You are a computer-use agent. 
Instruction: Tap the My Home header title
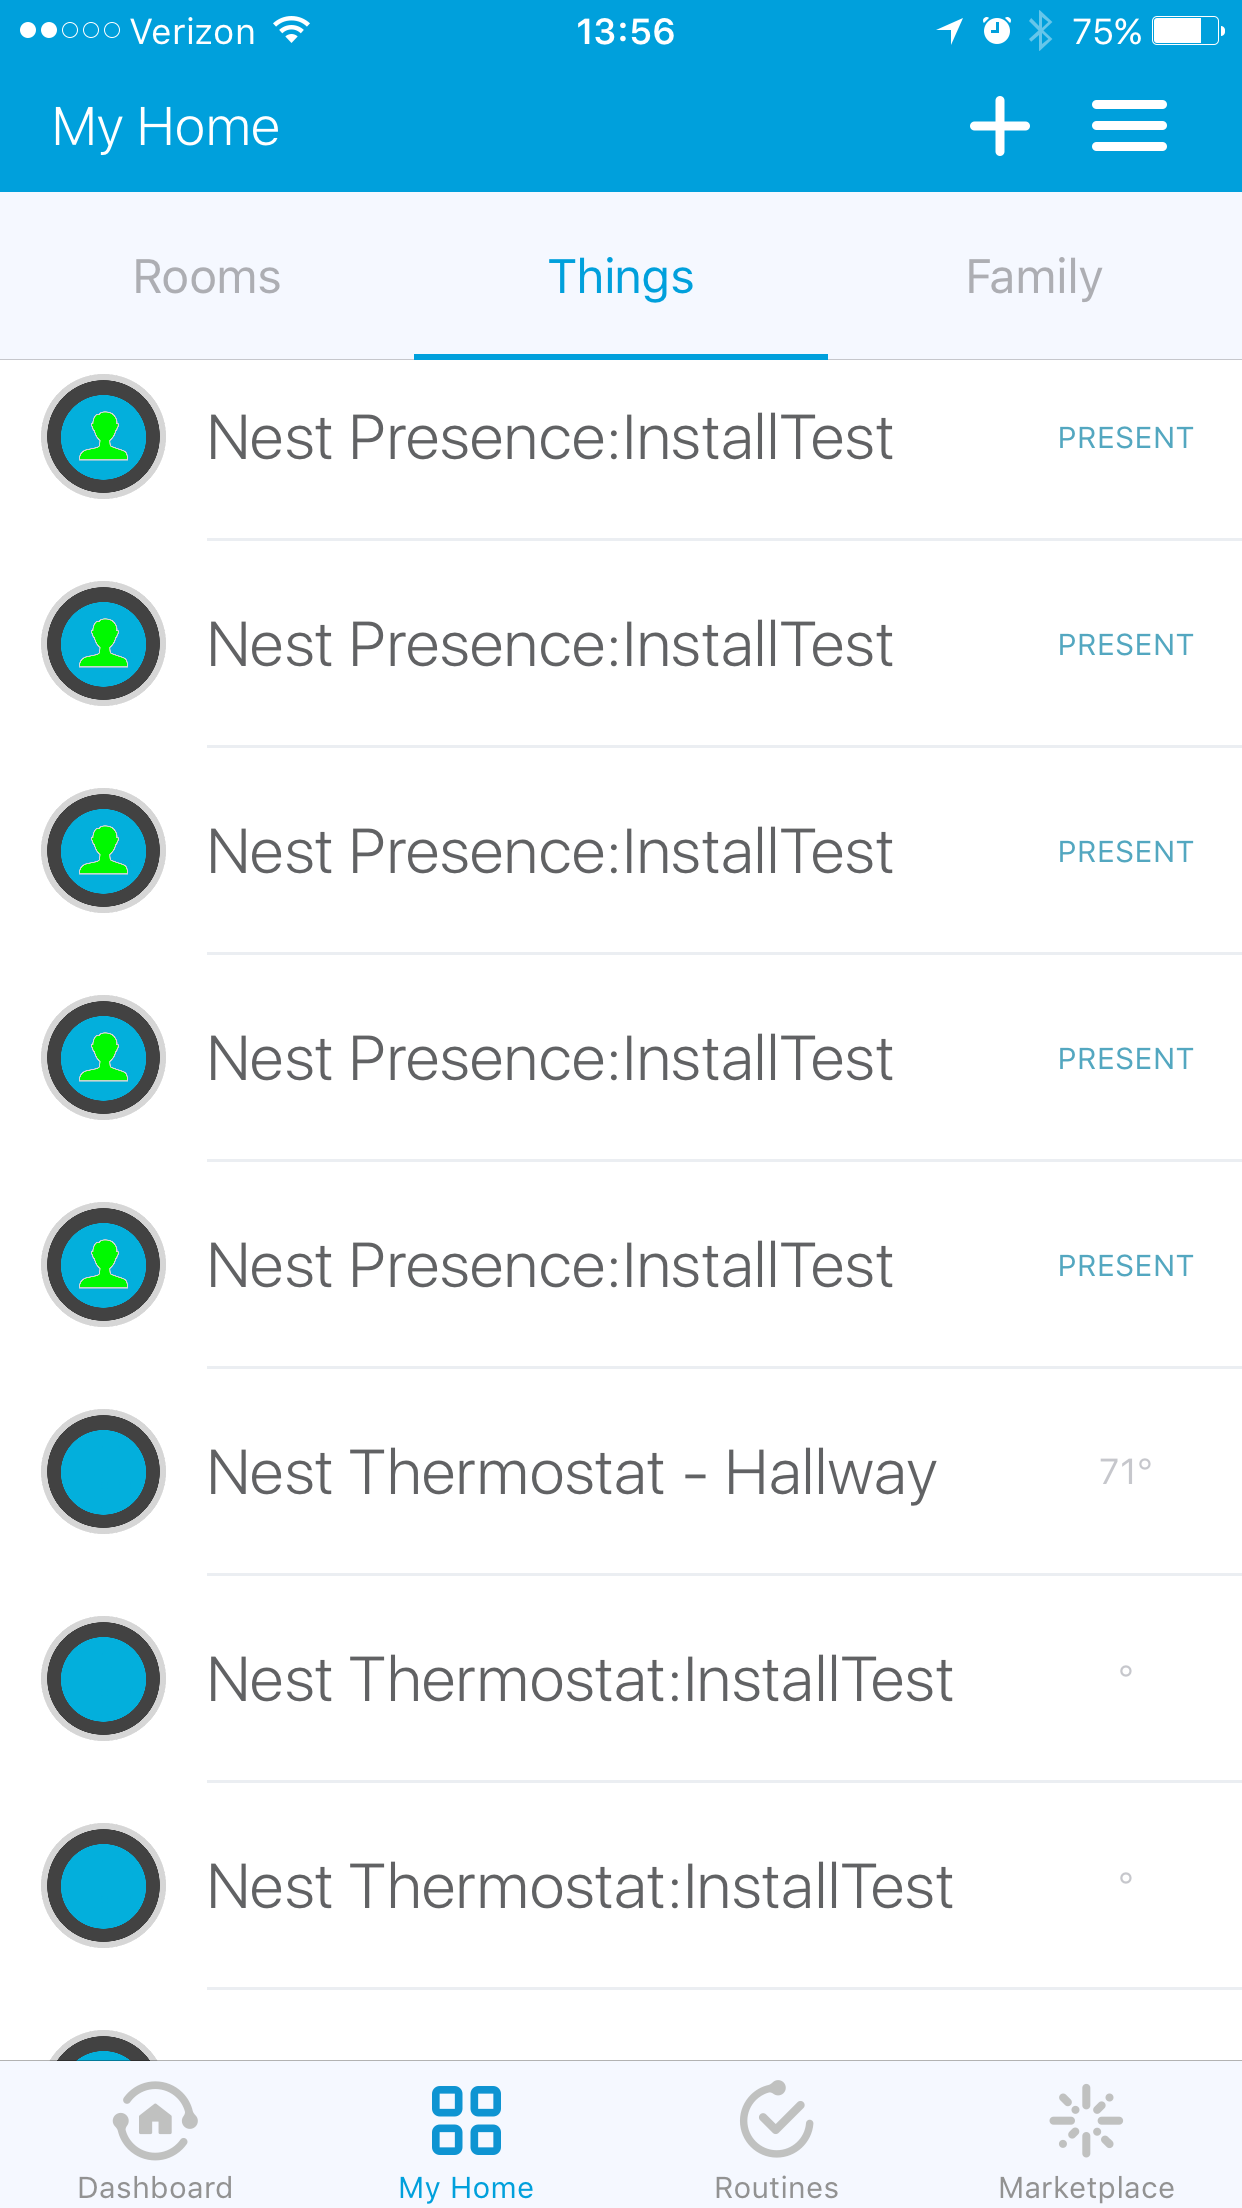[x=166, y=127]
